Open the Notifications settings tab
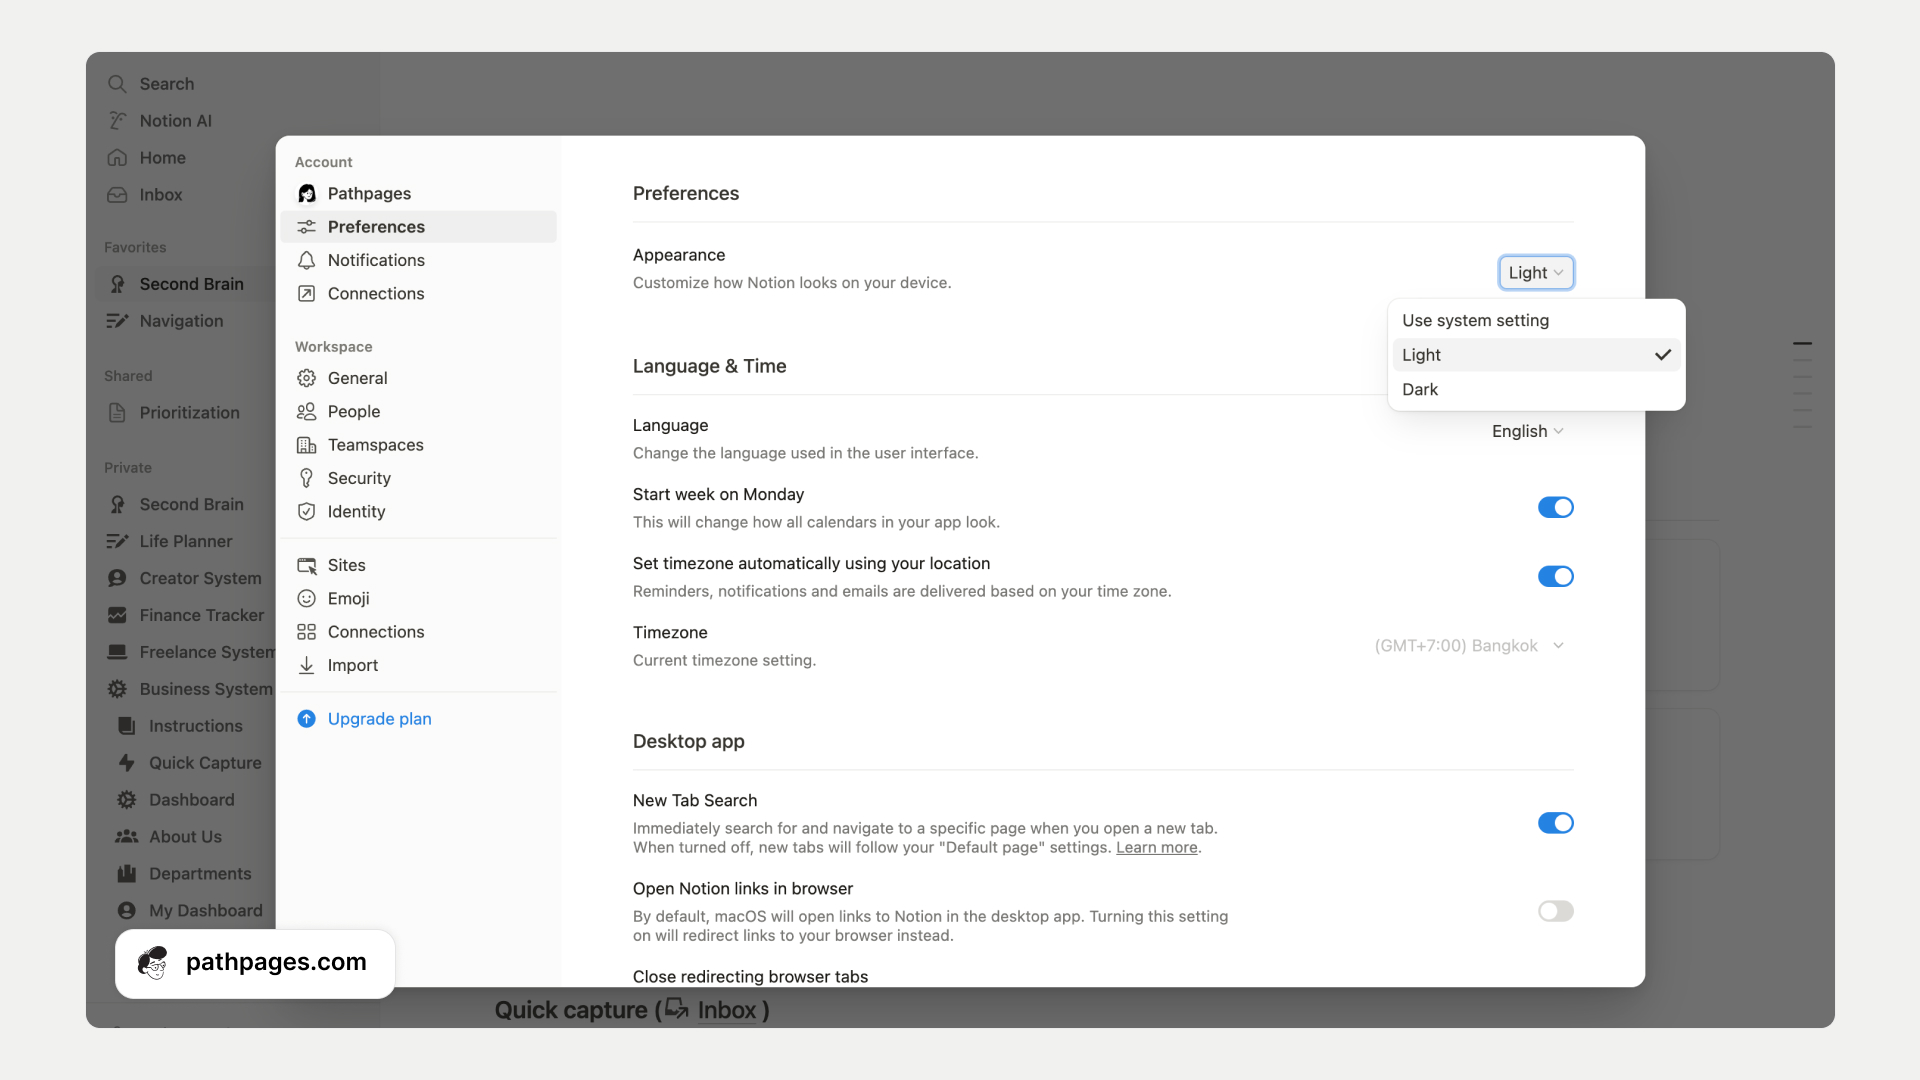Screen dimensions: 1920x1080 coord(418,260)
